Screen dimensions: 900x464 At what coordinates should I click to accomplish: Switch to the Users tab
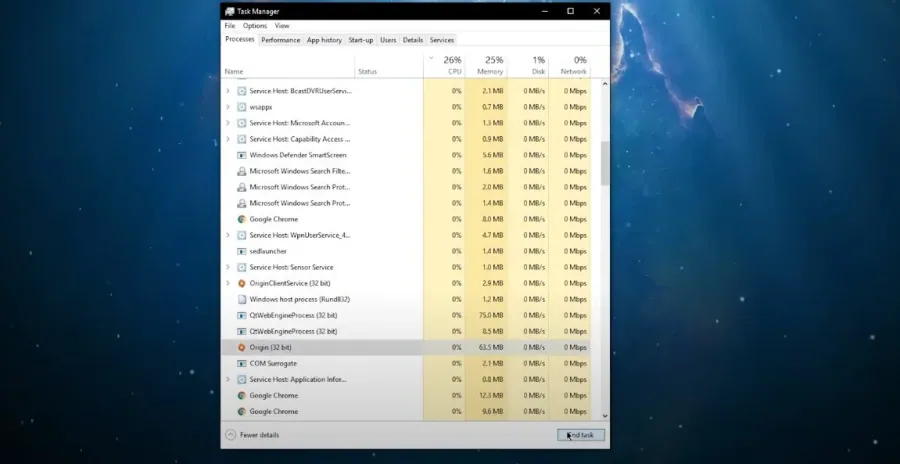click(x=388, y=40)
